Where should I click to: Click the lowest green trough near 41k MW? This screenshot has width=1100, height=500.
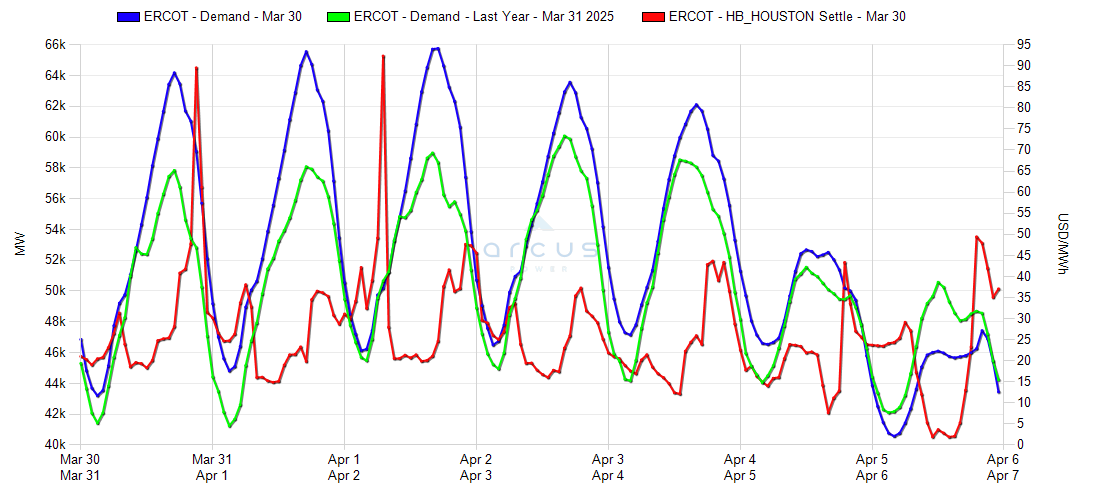(230, 426)
